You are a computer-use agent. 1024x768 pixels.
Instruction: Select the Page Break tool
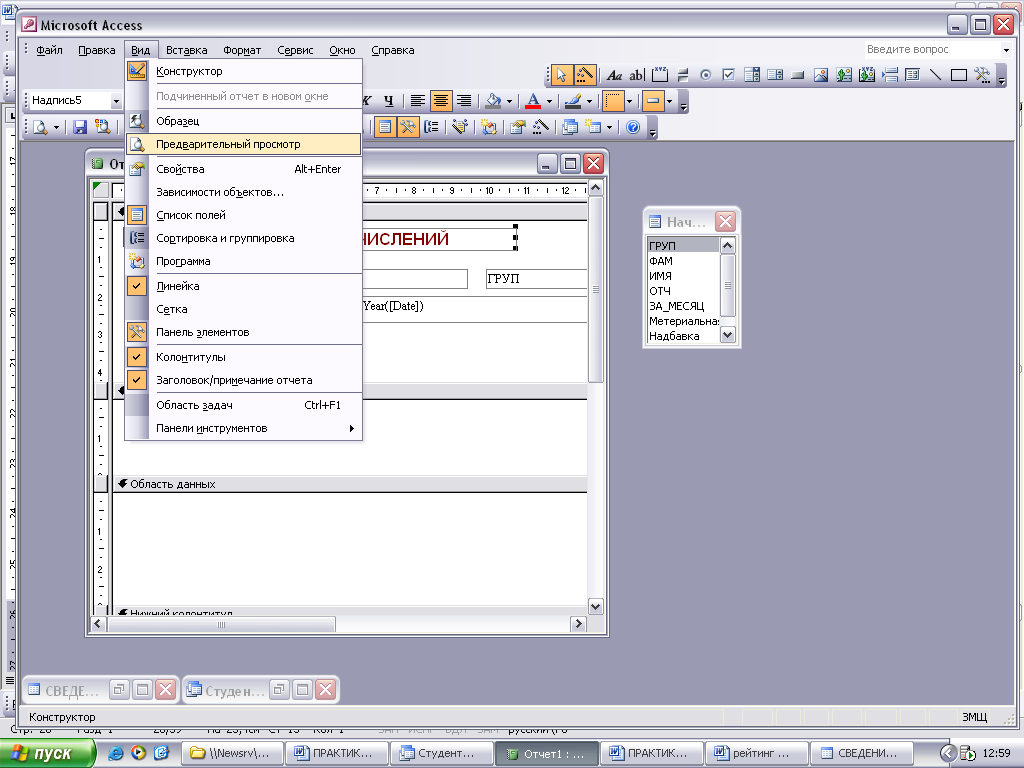pos(889,75)
